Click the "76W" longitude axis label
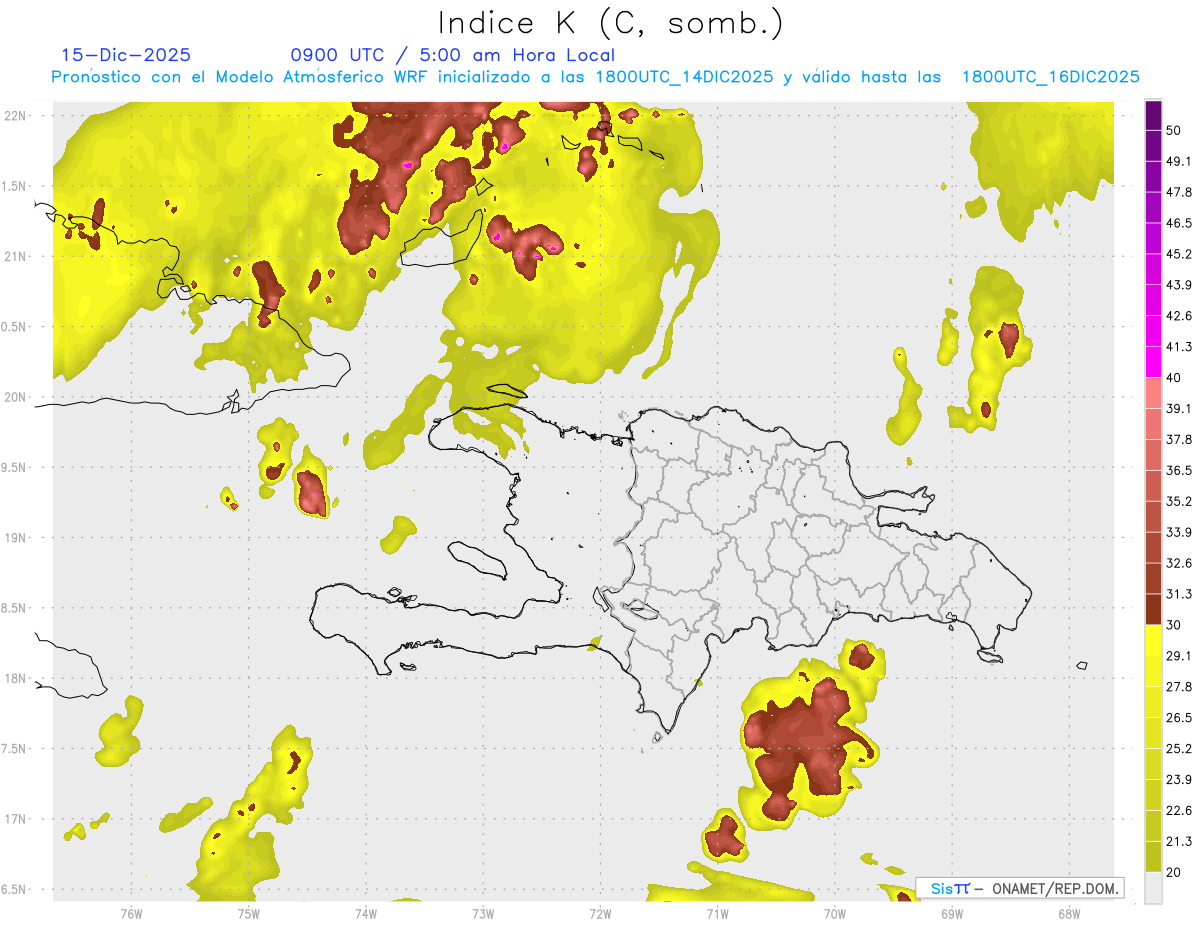The image size is (1200, 927). pos(131,913)
